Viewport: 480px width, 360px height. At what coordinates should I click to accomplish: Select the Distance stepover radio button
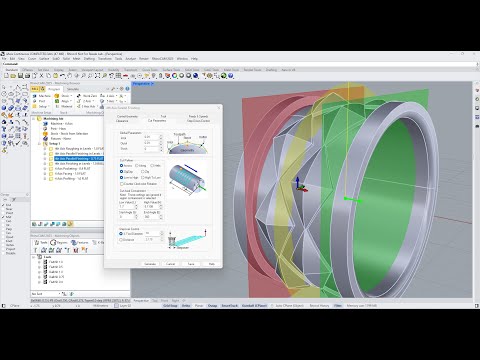121,240
